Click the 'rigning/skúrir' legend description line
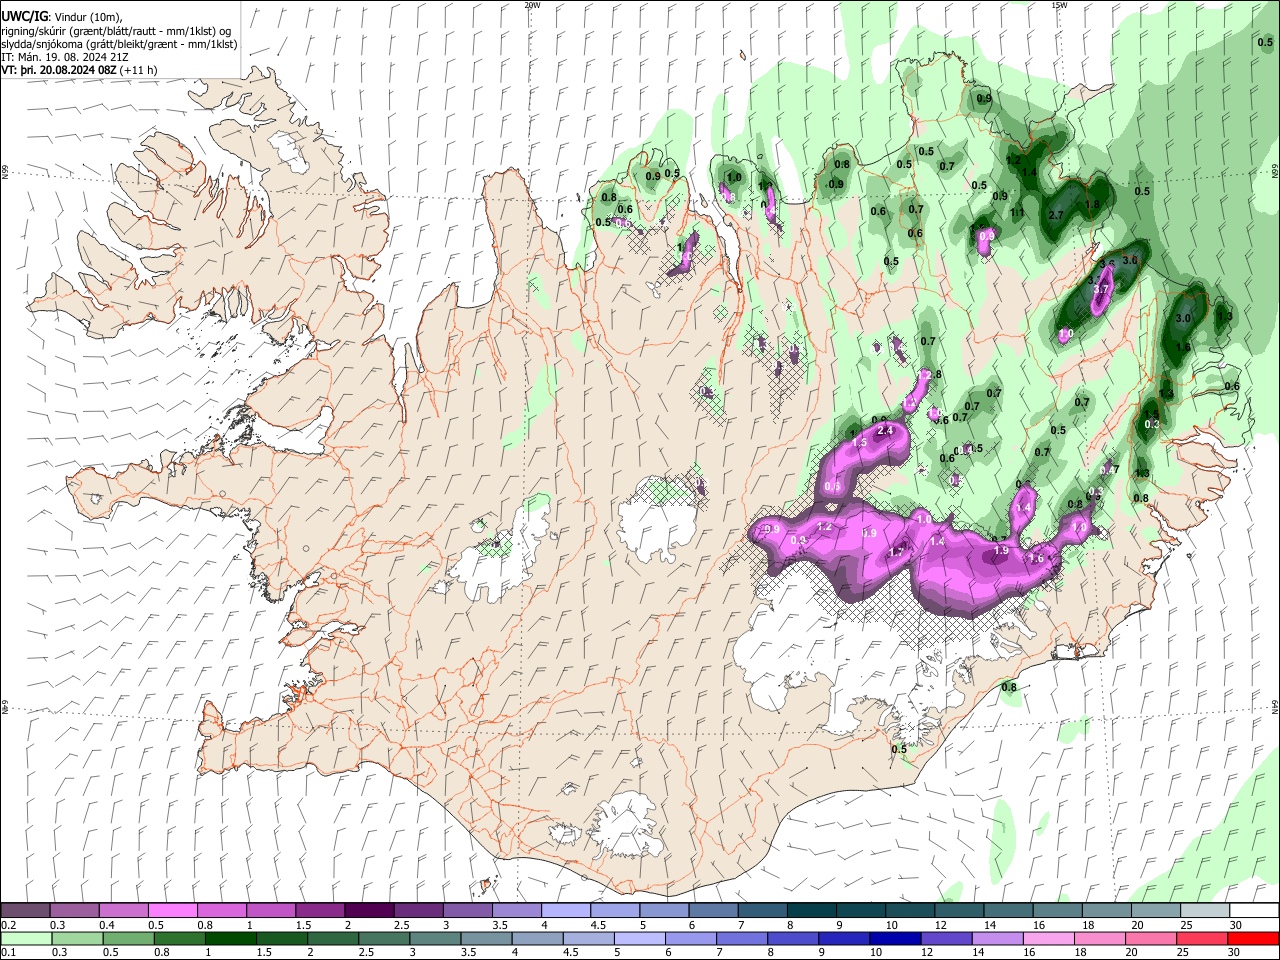The width and height of the screenshot is (1280, 960). click(116, 31)
